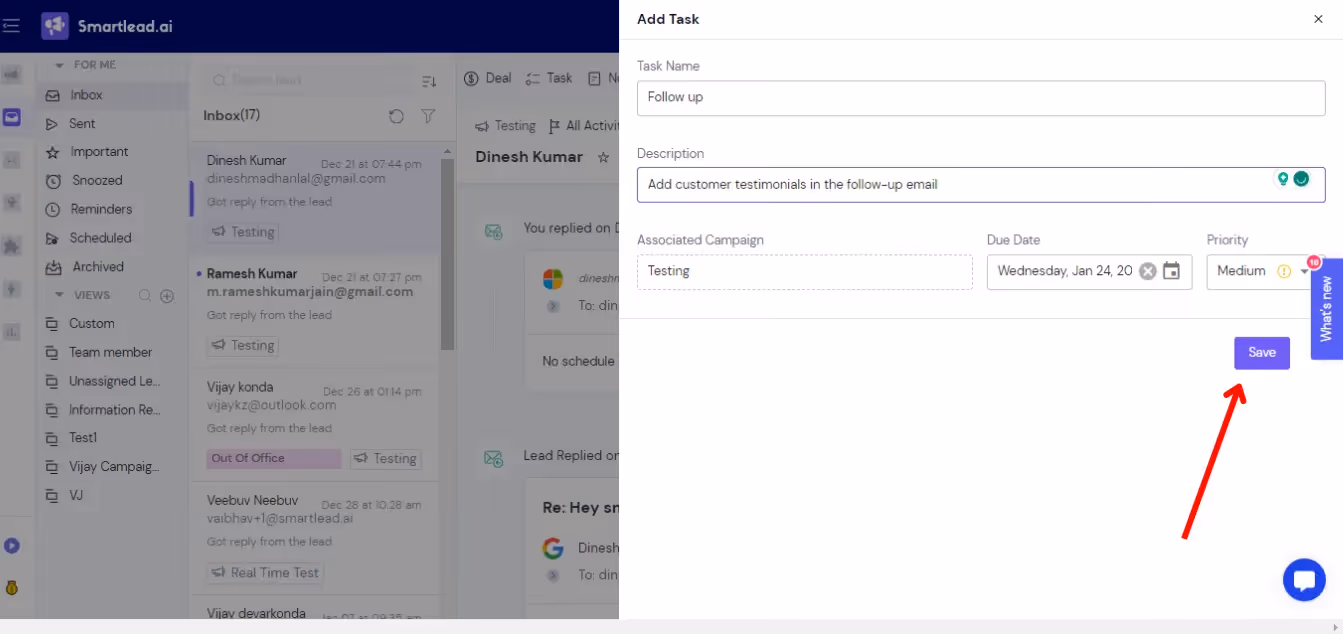The width and height of the screenshot is (1343, 634).
Task: Open Vijay konda's conversation
Action: 314,426
